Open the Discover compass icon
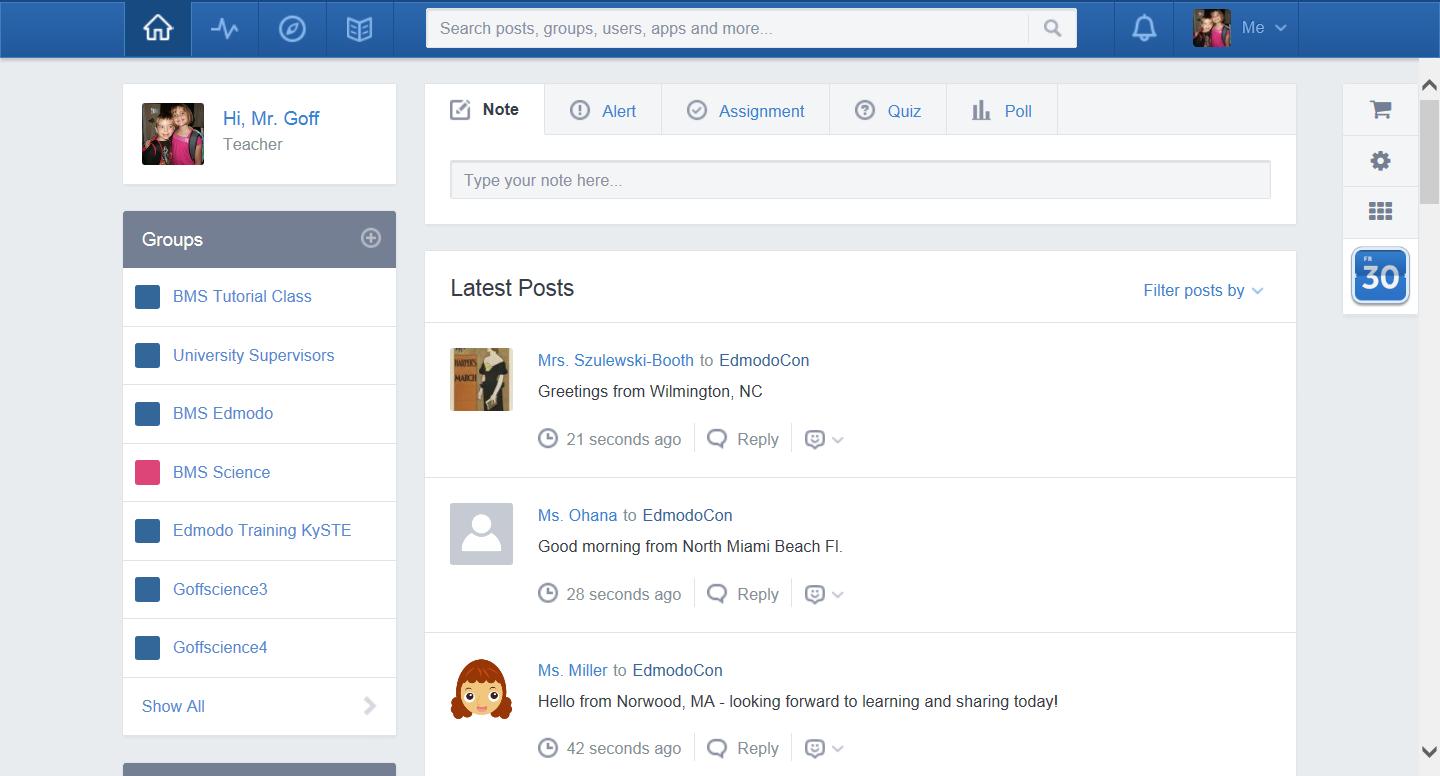The width and height of the screenshot is (1440, 776). pos(291,28)
